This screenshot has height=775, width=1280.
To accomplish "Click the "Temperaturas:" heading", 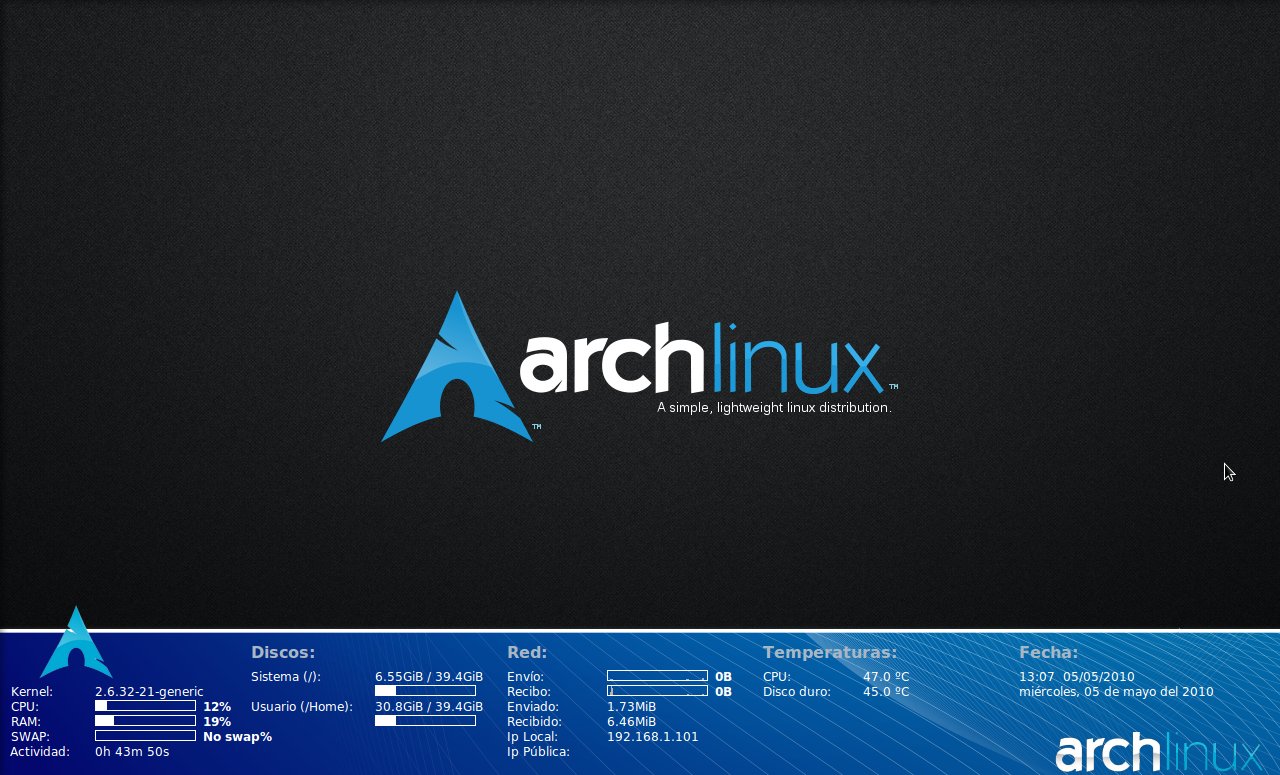I will coord(830,652).
